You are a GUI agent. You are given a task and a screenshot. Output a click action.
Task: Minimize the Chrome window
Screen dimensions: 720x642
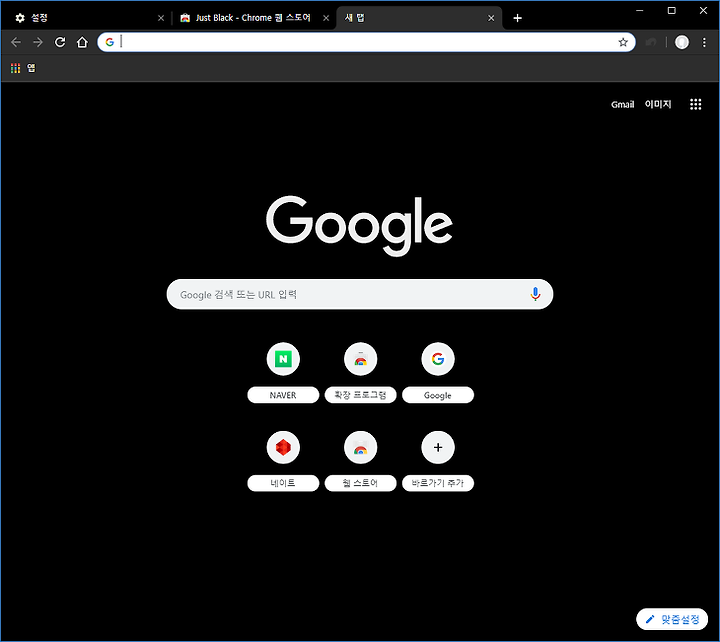pos(640,11)
